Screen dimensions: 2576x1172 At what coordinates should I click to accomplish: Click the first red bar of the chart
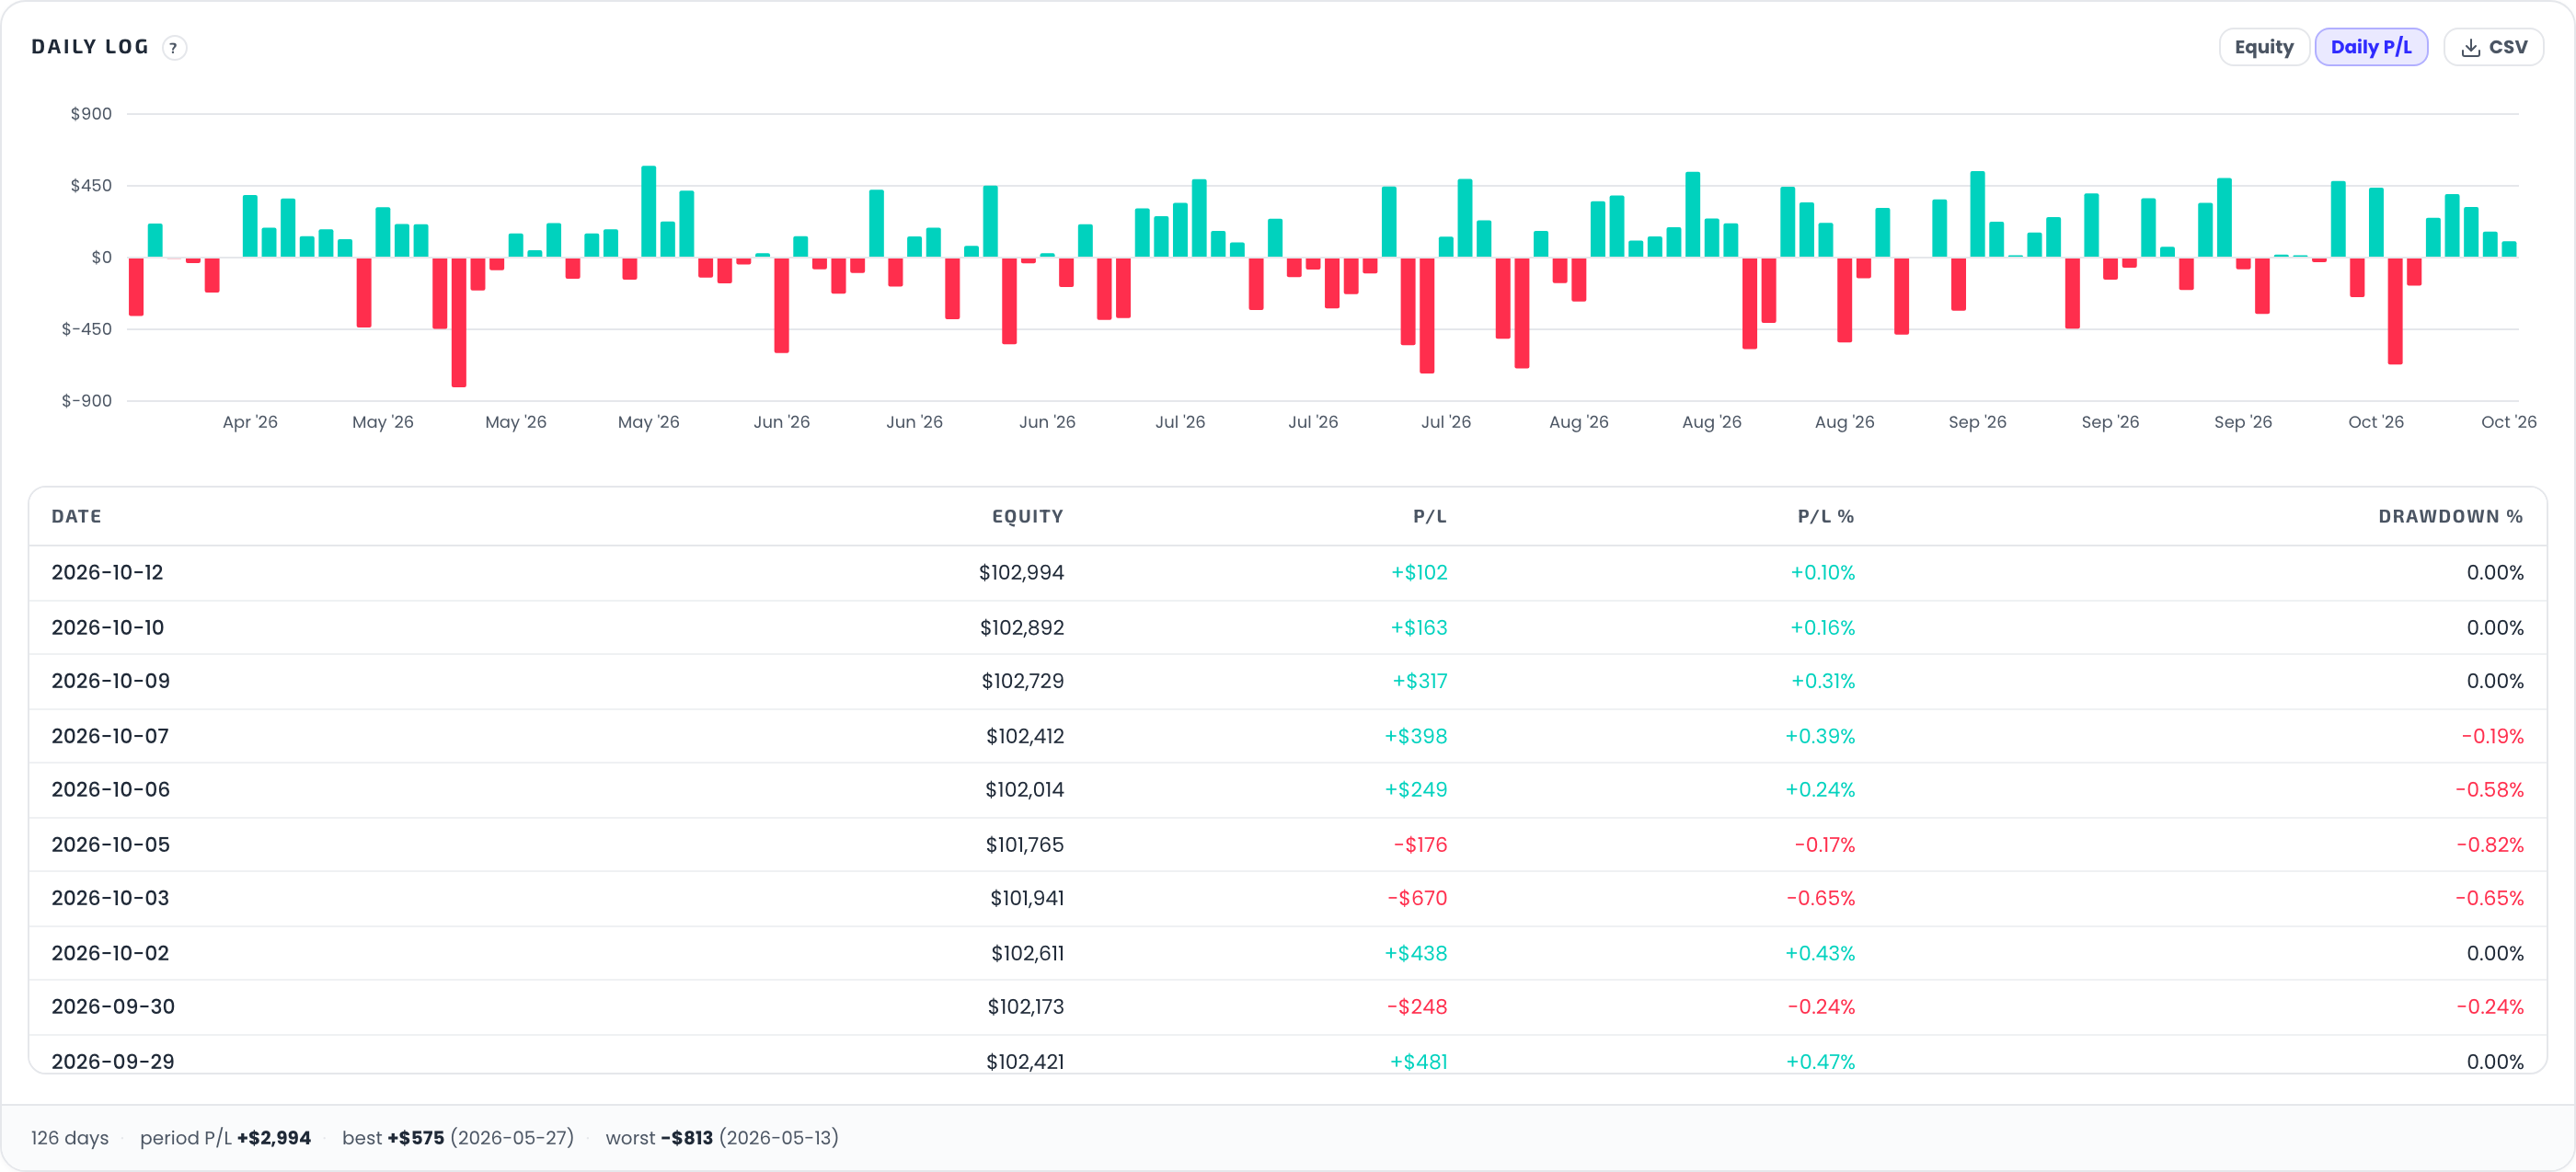pos(136,287)
